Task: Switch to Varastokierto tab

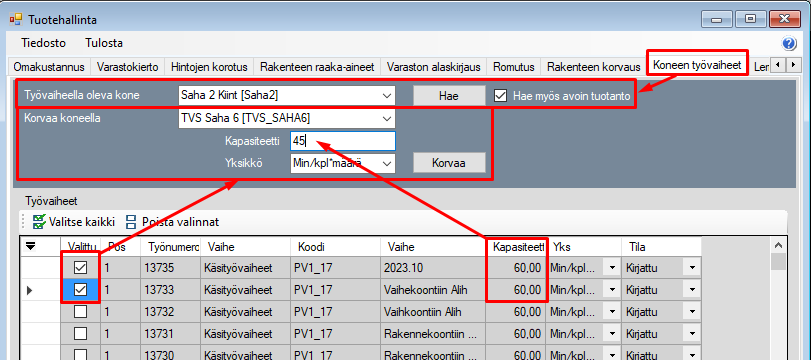Action: (x=128, y=67)
